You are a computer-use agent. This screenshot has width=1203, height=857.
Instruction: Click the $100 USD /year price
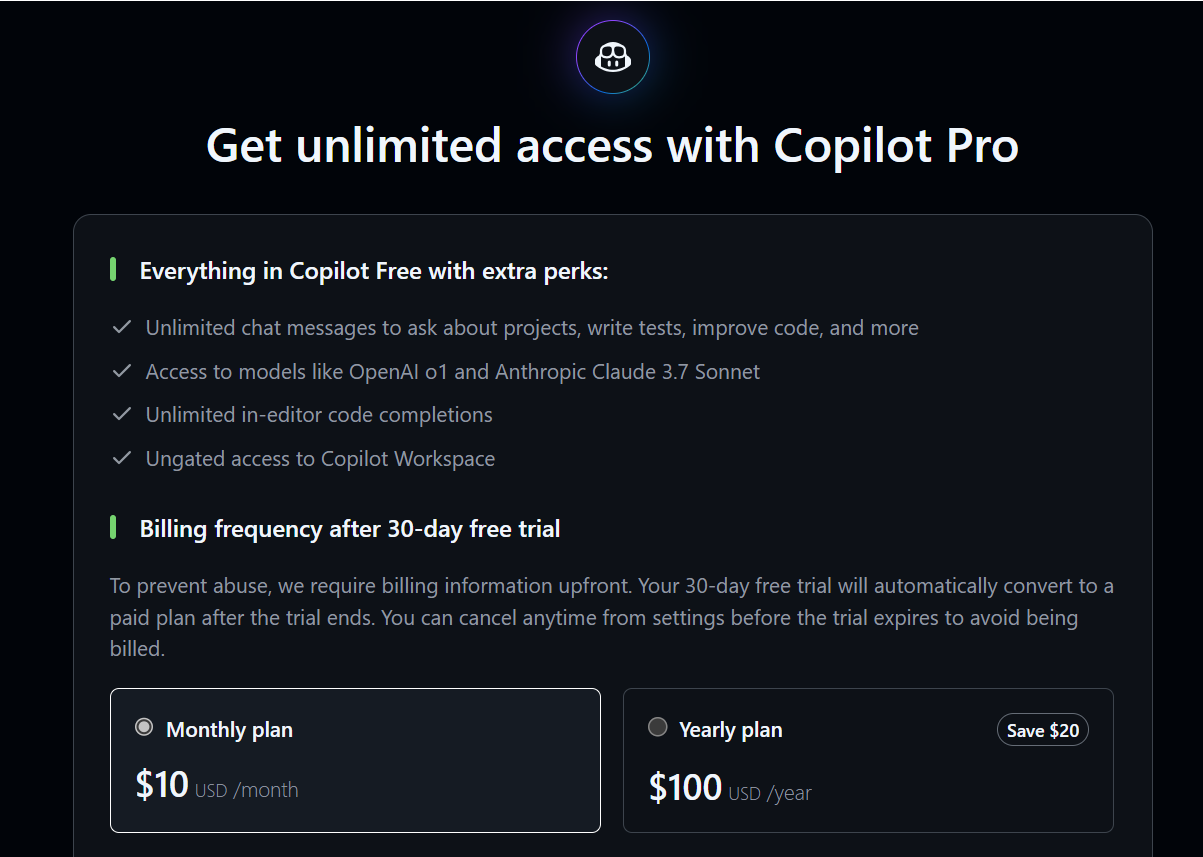coord(730,789)
